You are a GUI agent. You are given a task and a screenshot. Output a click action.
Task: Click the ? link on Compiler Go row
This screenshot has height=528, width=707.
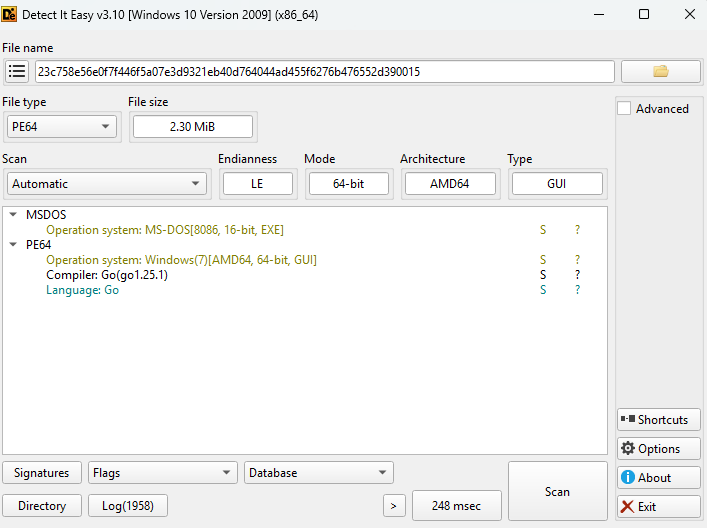pyautogui.click(x=578, y=275)
